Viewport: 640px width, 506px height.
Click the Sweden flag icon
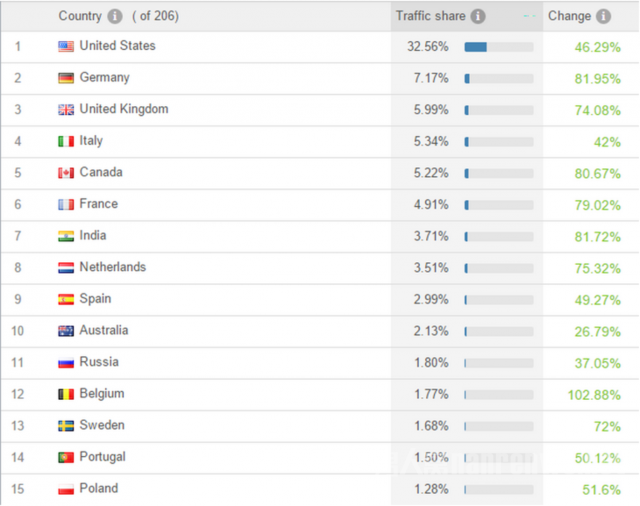coord(66,426)
